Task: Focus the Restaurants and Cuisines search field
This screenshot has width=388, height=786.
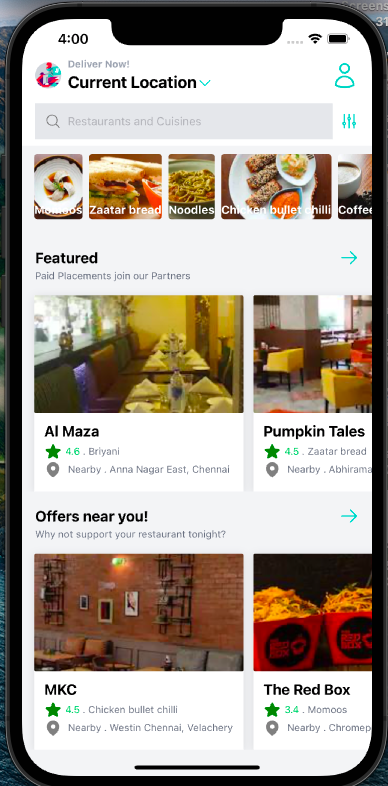Action: coord(183,121)
